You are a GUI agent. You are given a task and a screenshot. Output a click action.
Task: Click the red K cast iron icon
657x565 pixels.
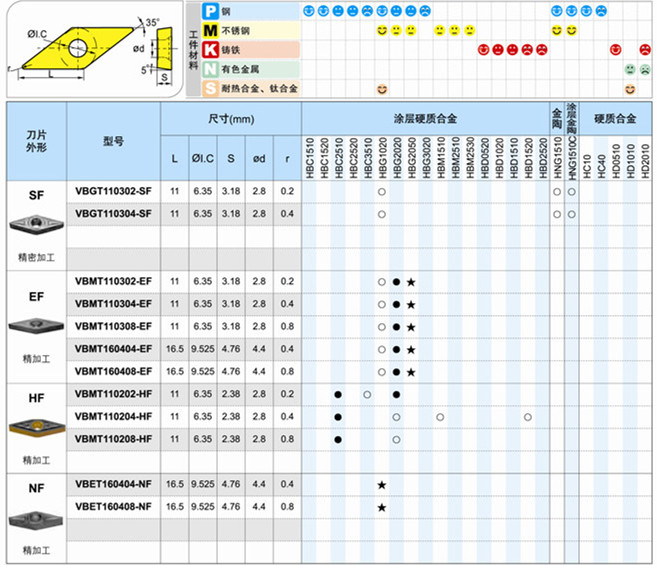click(211, 49)
